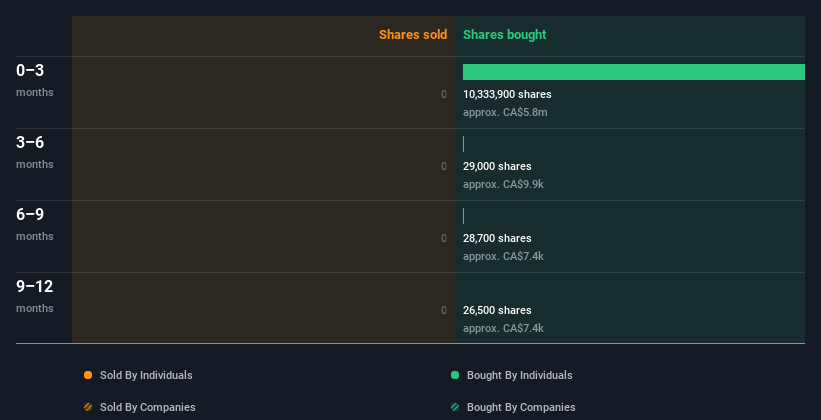Image resolution: width=821 pixels, height=420 pixels.
Task: Click the thin 6–9 months bought bar
Action: [x=463, y=216]
